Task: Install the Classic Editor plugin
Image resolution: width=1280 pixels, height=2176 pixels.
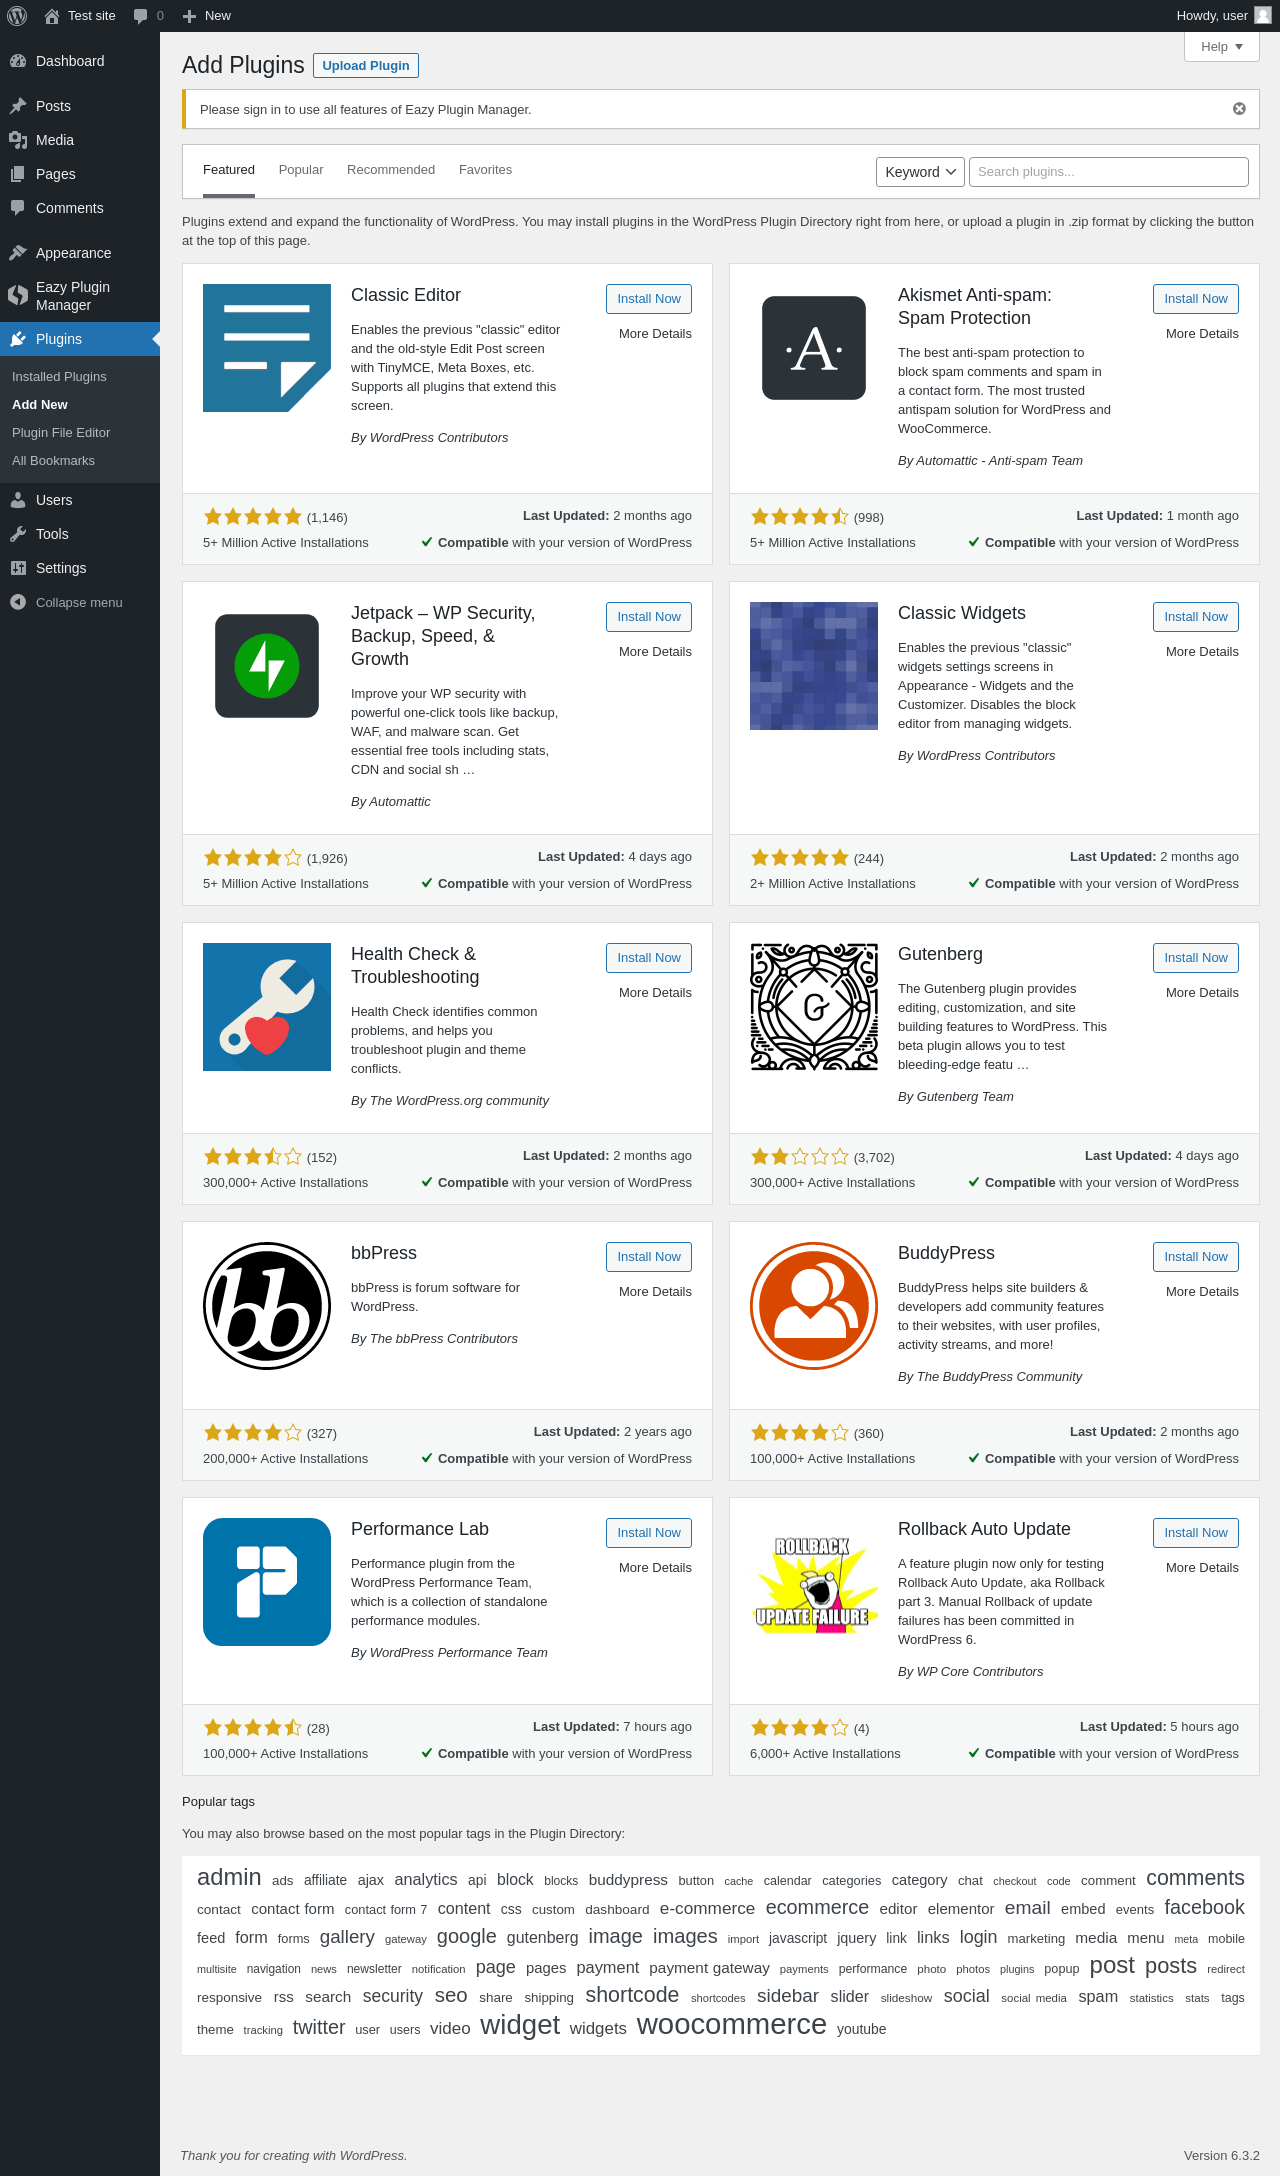Action: pyautogui.click(x=649, y=299)
